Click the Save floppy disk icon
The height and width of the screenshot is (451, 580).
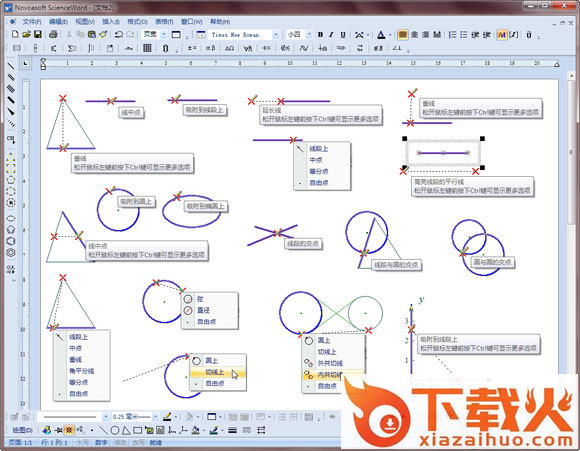[38, 34]
